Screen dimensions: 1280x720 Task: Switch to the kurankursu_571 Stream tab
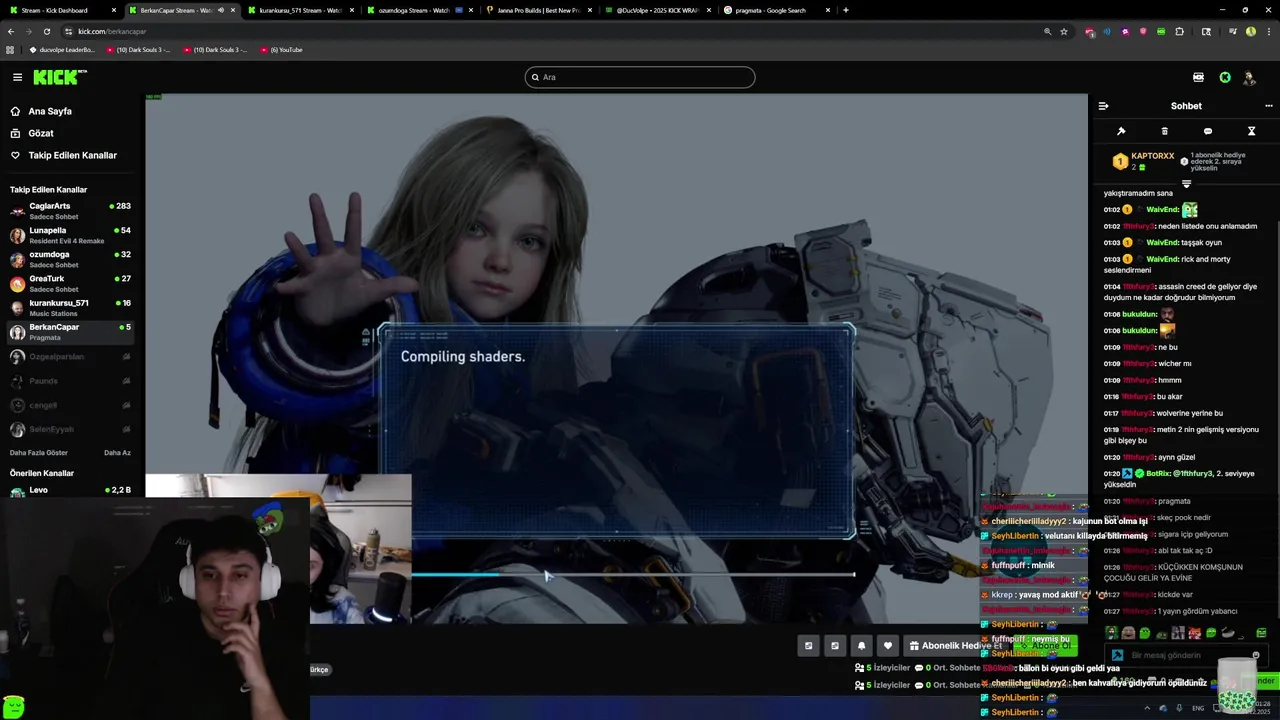[301, 10]
